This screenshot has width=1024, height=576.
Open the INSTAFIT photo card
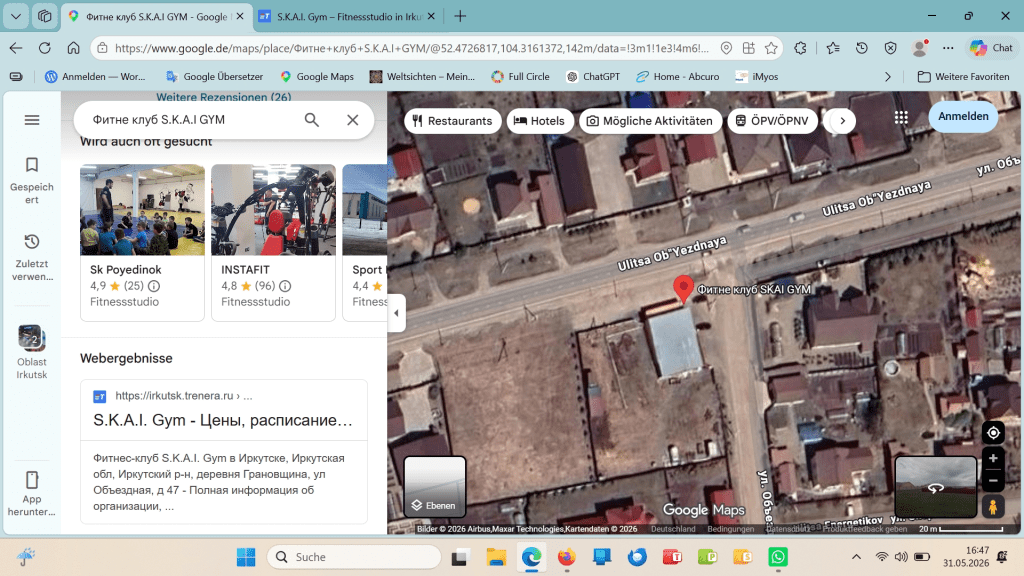[274, 210]
